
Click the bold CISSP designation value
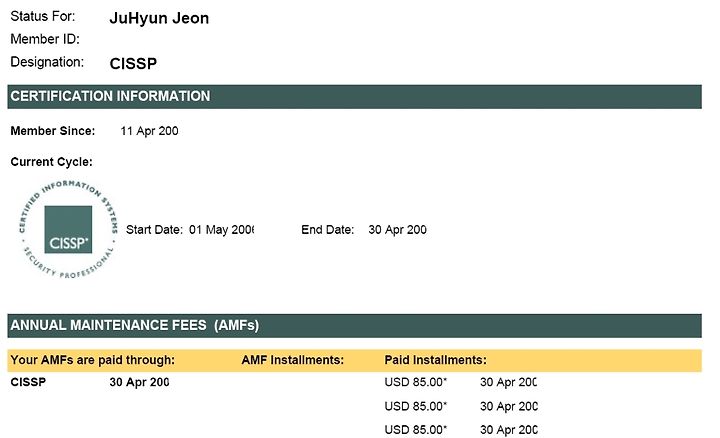(x=133, y=63)
